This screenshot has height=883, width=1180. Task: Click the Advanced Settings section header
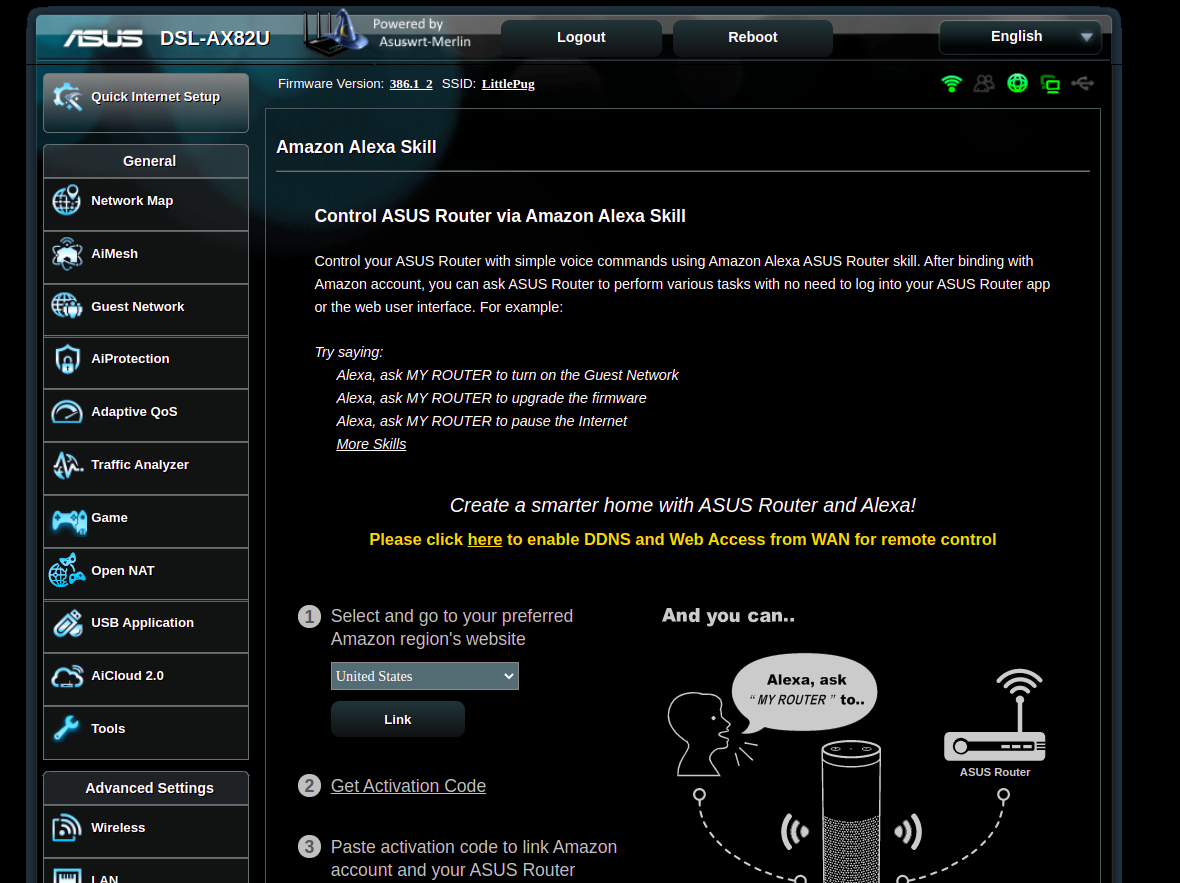pos(146,788)
